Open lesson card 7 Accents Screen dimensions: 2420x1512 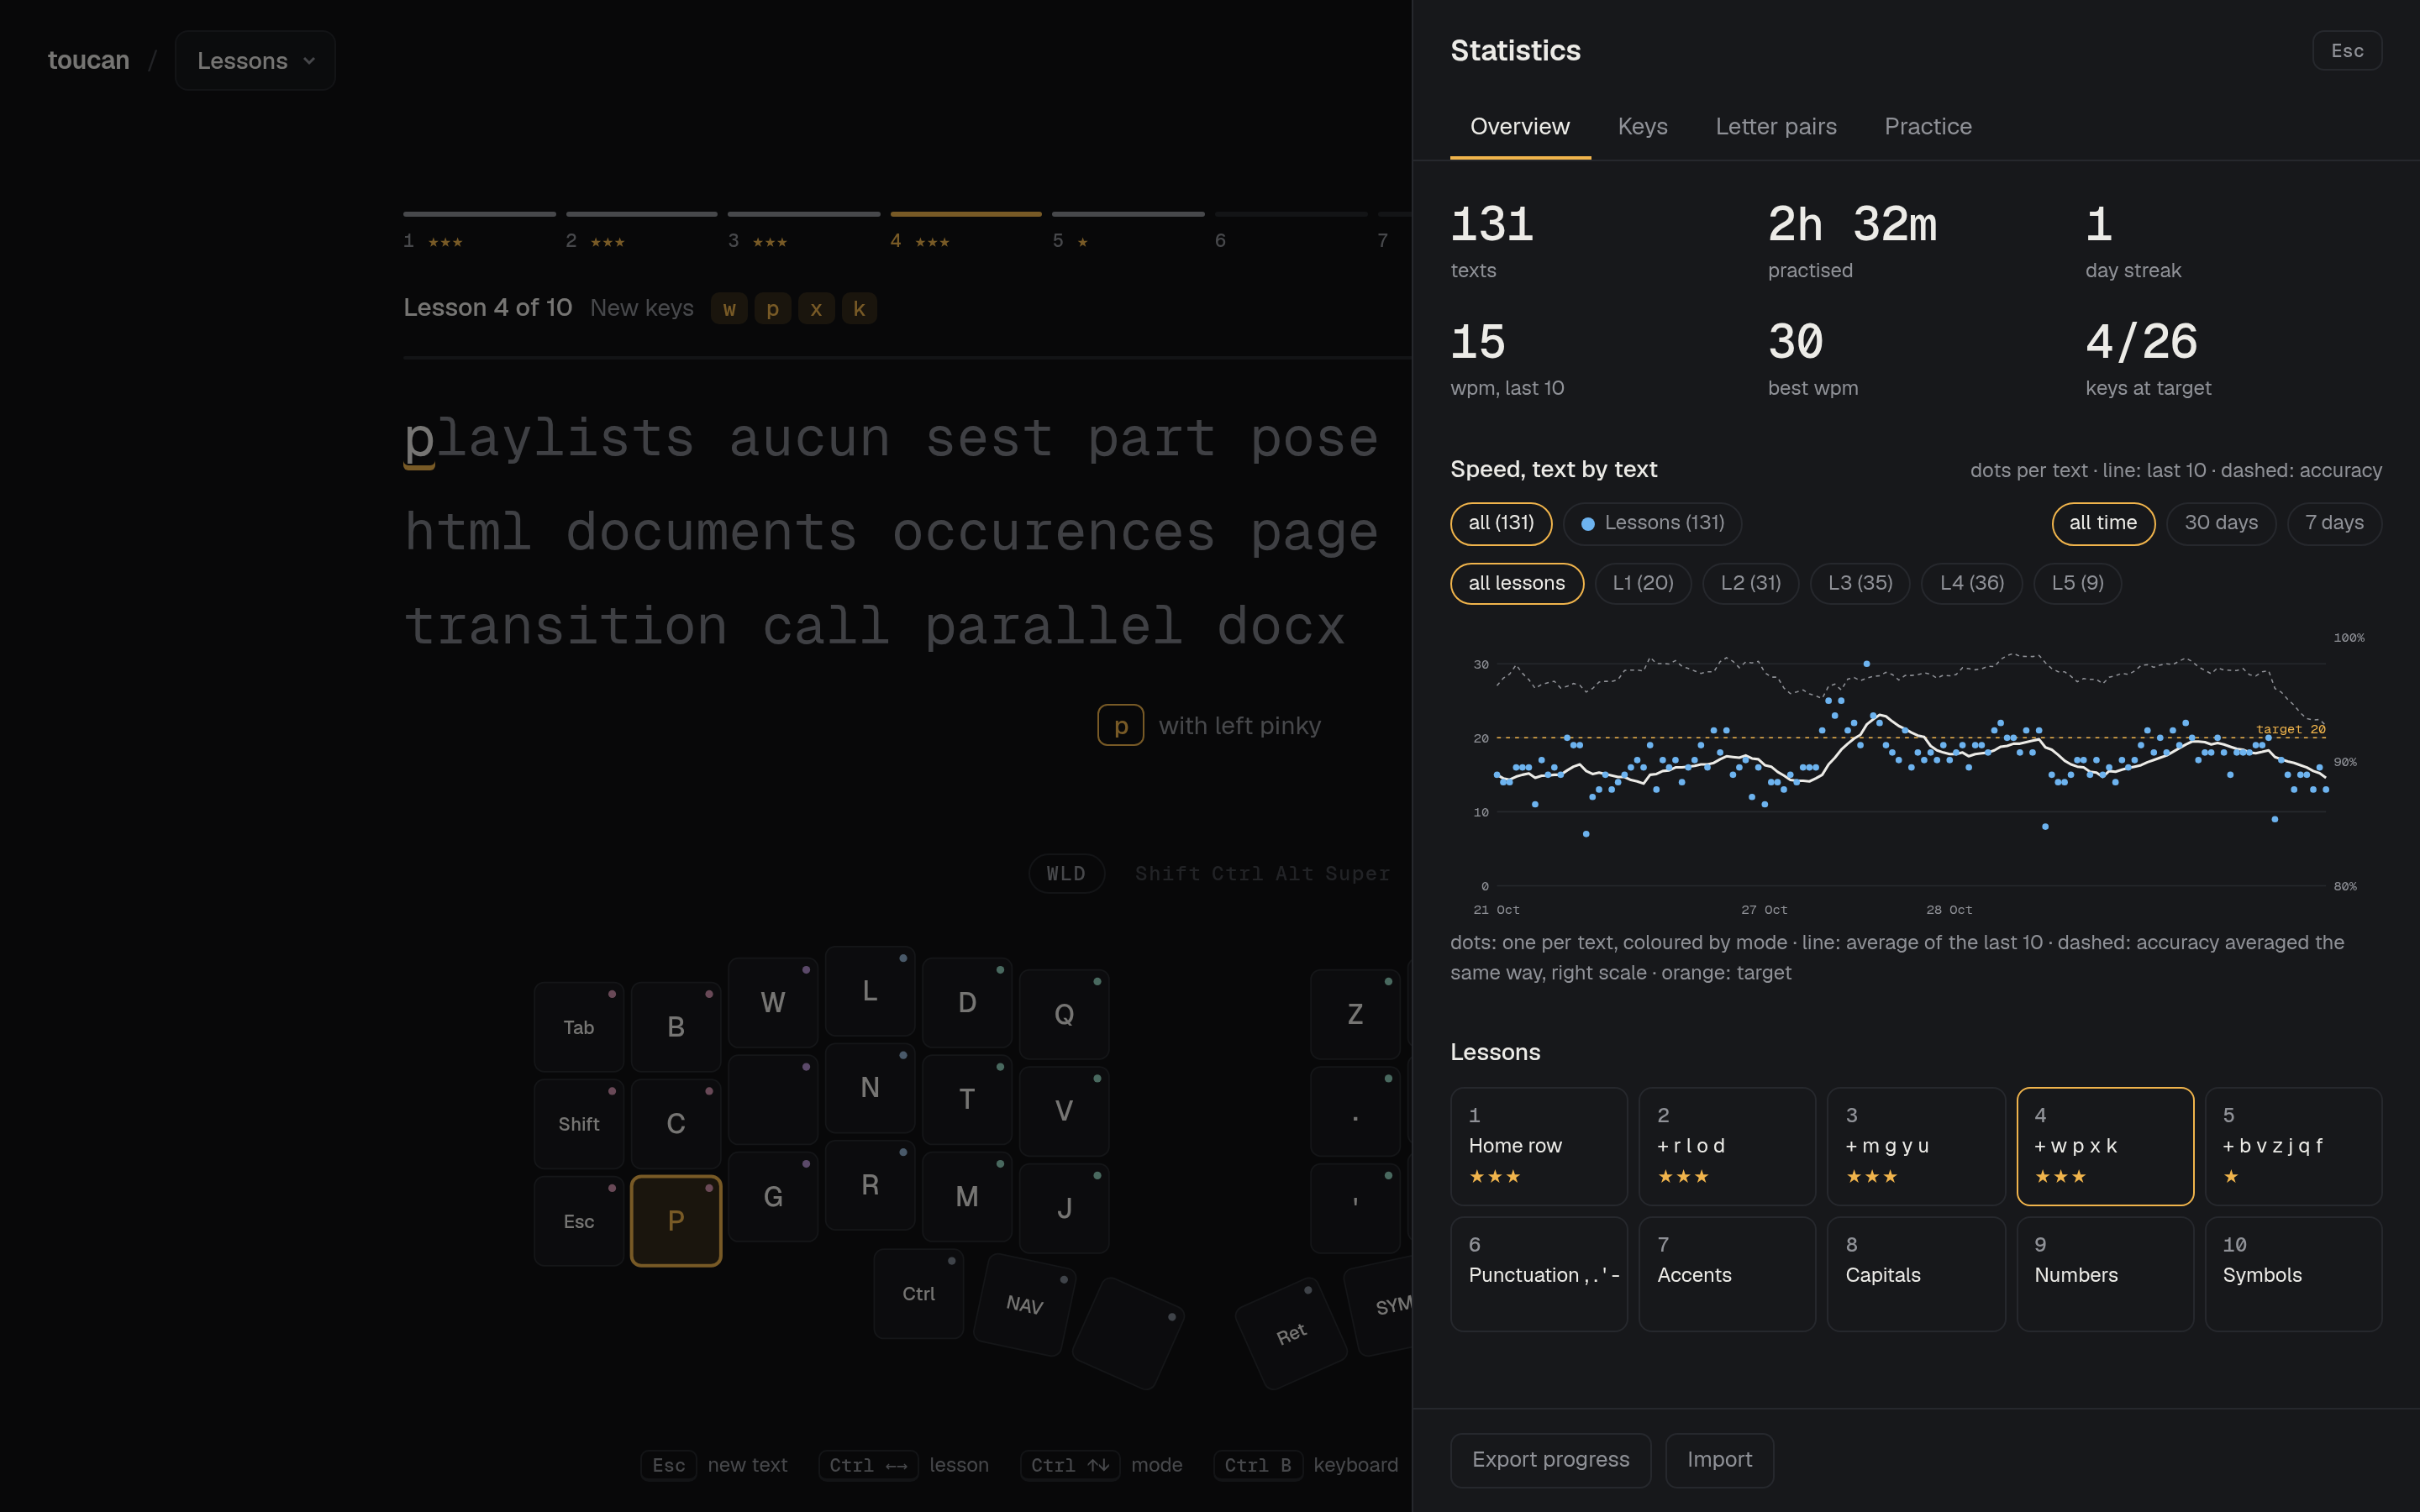click(x=1727, y=1274)
